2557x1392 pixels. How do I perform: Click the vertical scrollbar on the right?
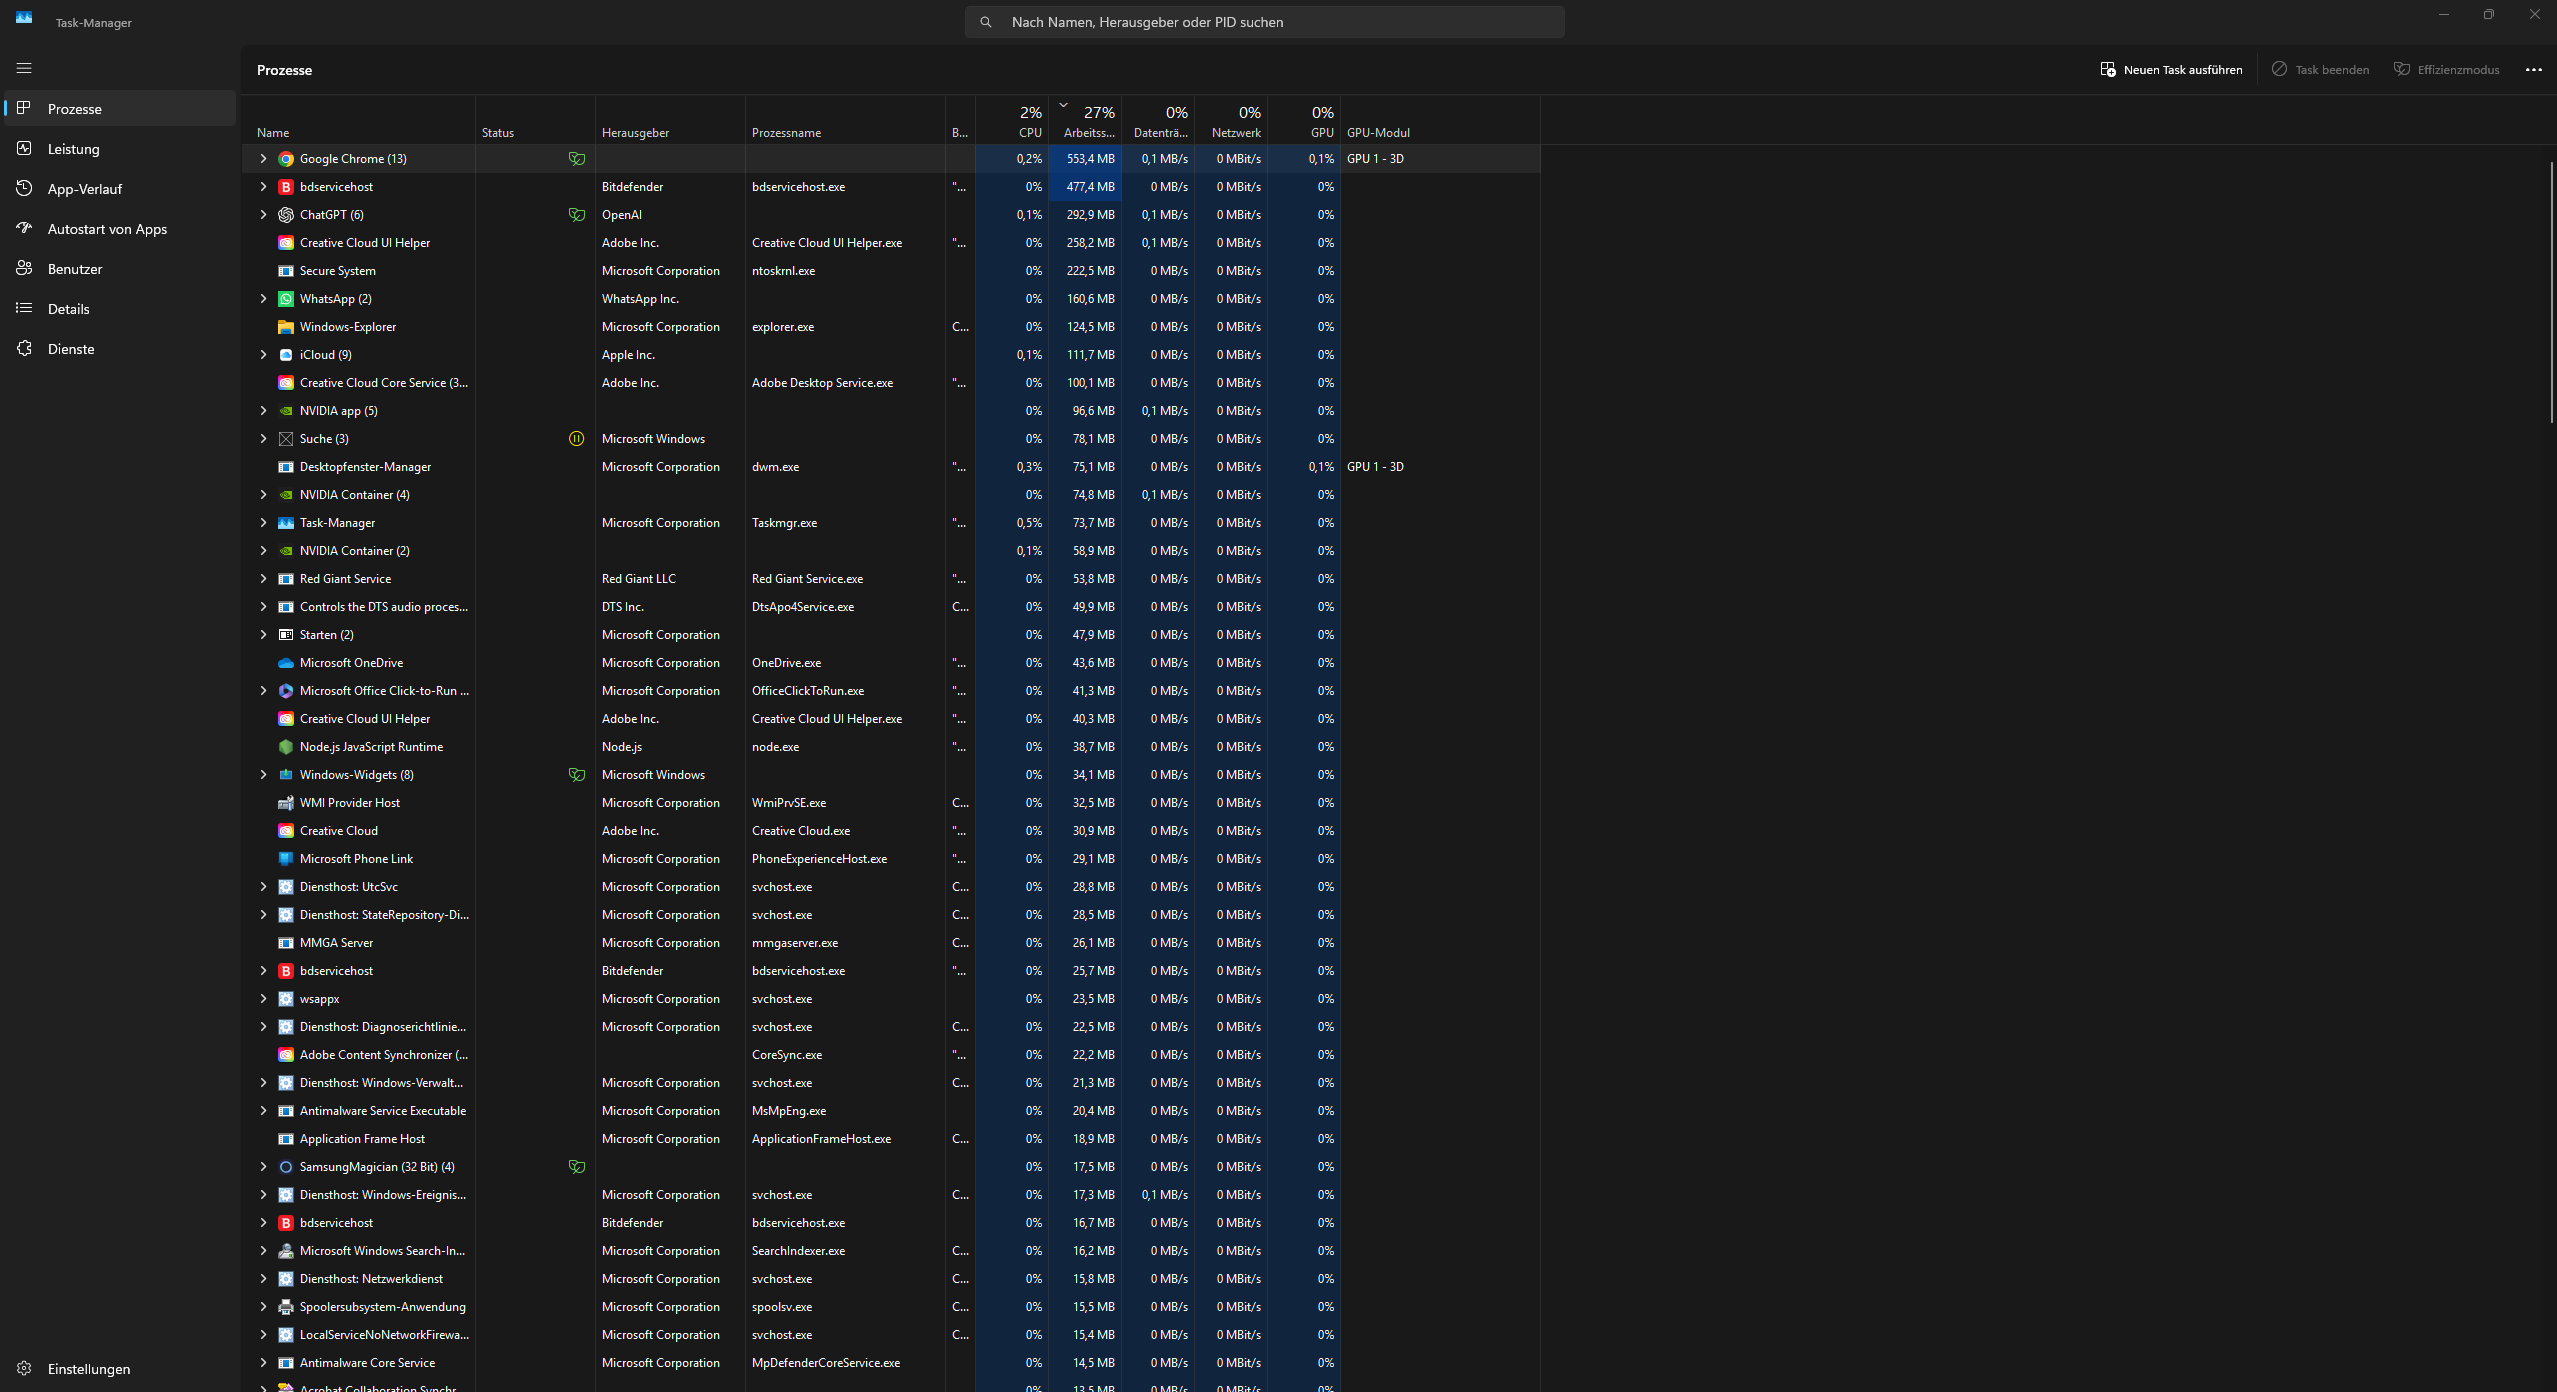pos(2551,290)
